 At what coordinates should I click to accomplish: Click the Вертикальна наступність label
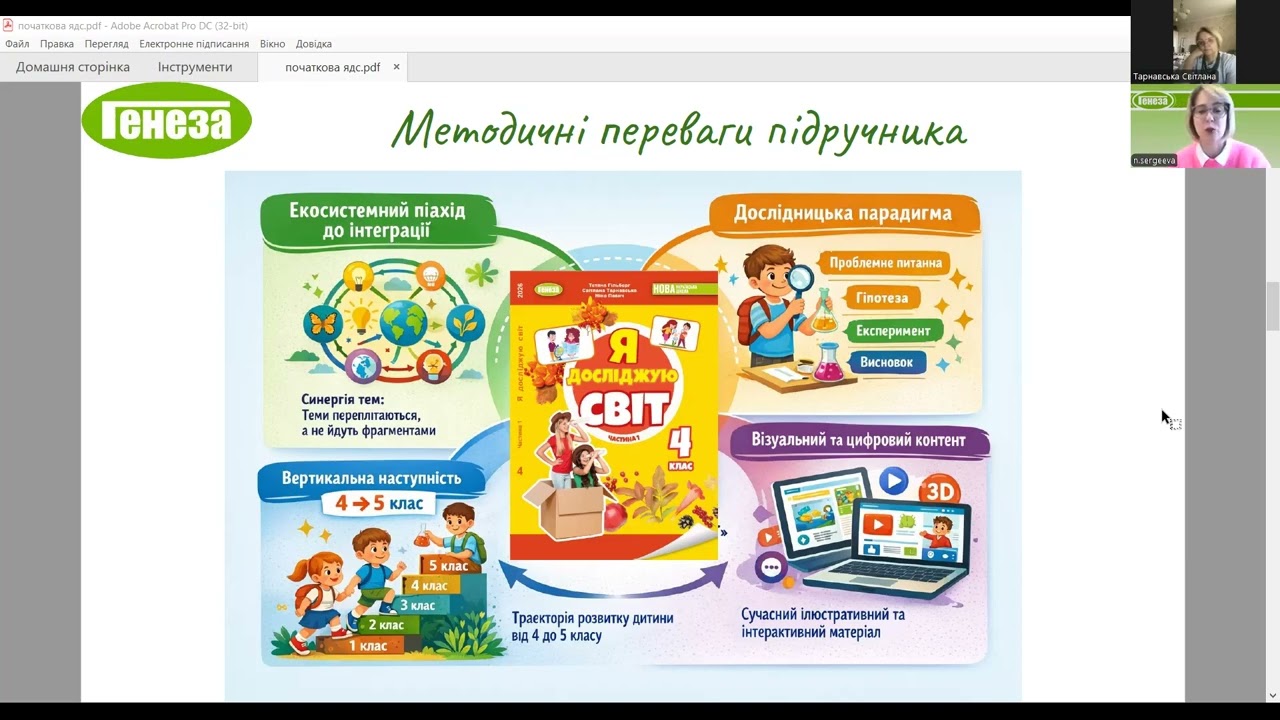click(x=371, y=478)
